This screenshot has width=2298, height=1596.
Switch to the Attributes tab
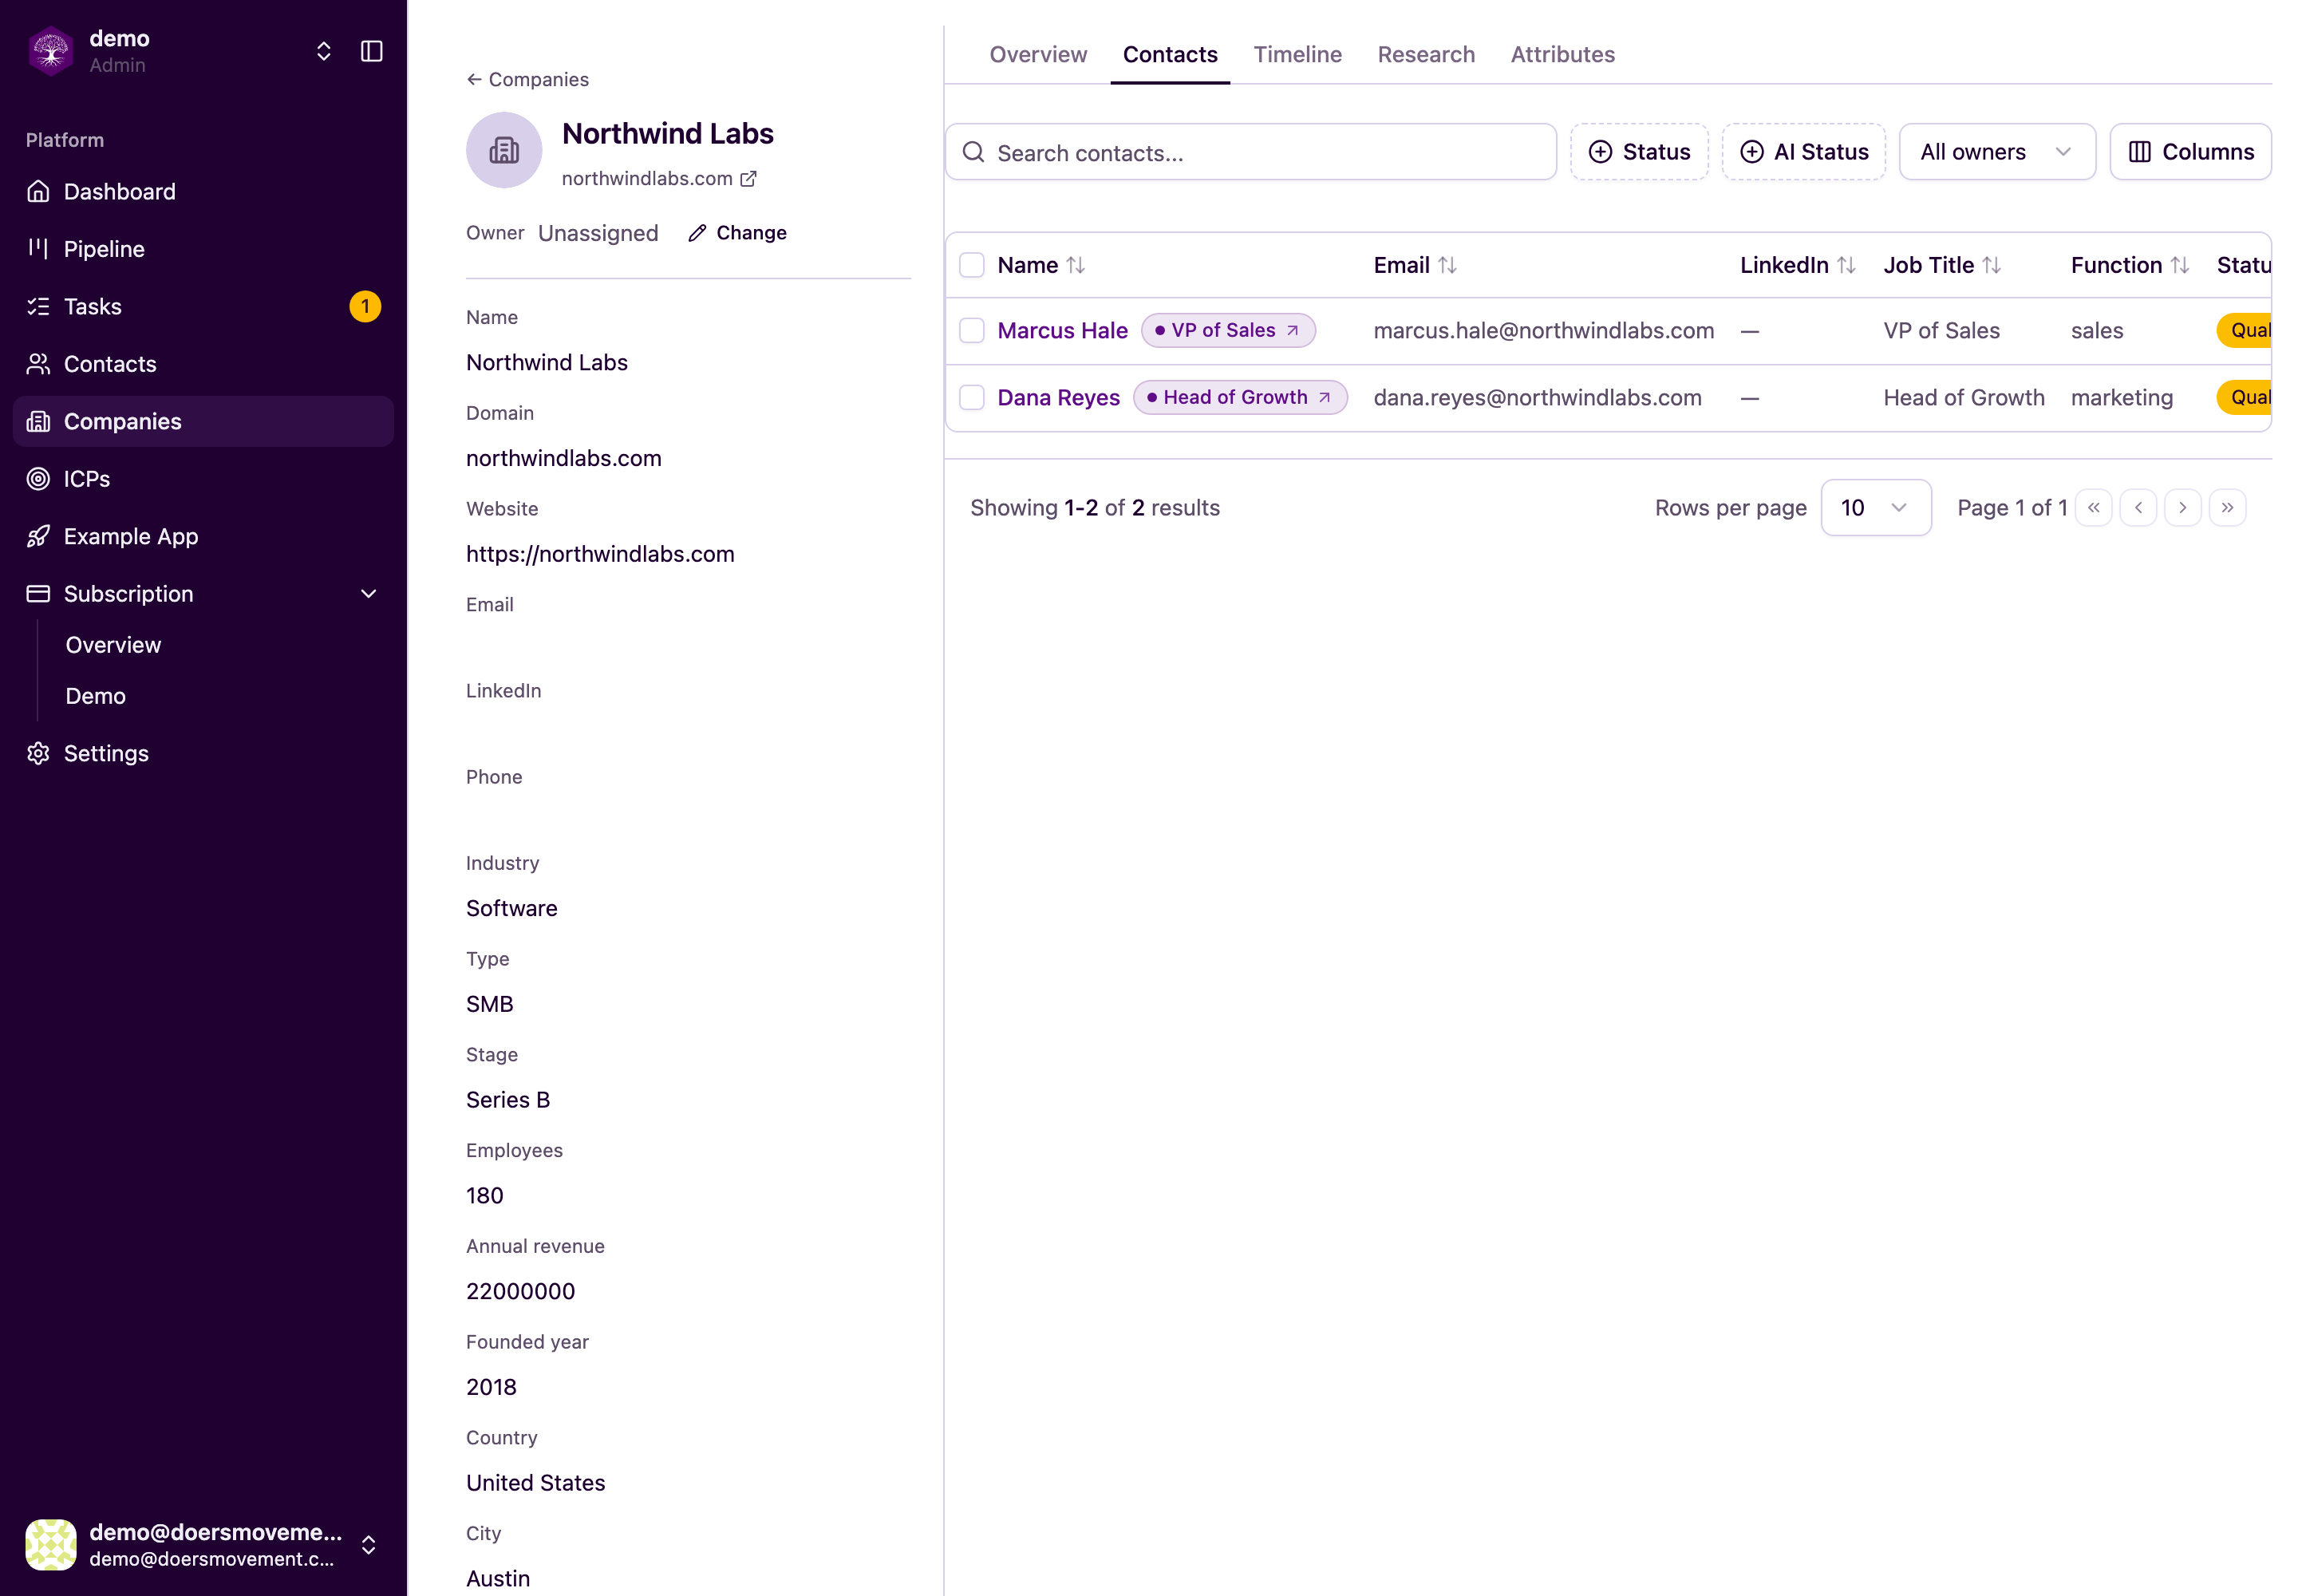point(1562,54)
